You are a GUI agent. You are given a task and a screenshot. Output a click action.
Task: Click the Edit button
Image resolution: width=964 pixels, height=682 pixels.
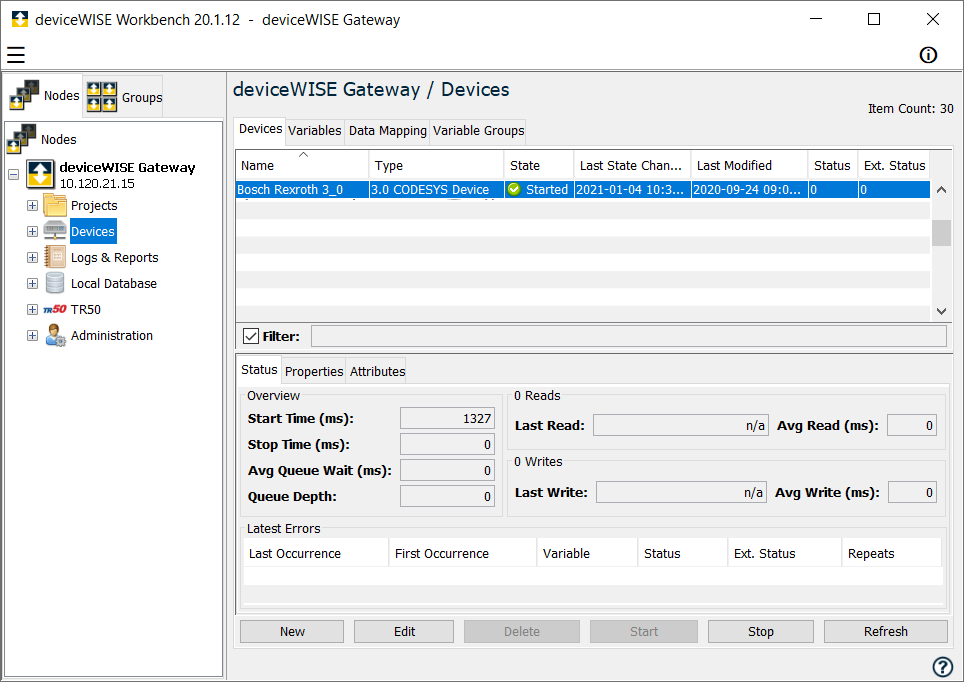(x=404, y=632)
